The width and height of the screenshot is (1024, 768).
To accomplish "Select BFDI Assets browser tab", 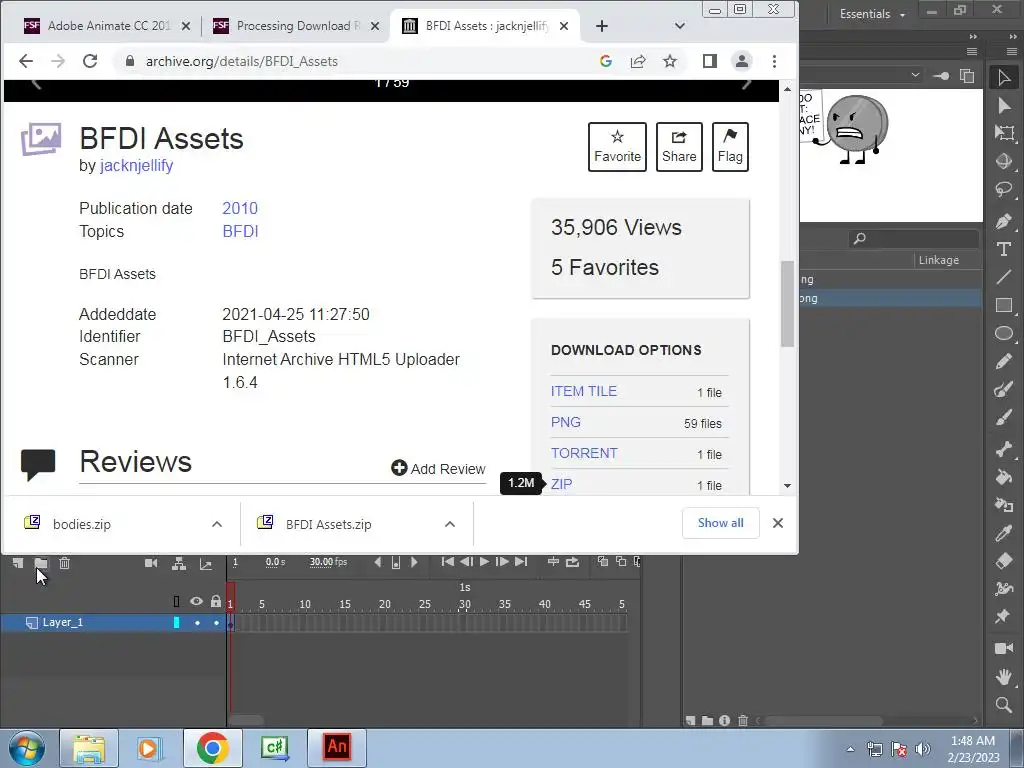I will point(486,26).
